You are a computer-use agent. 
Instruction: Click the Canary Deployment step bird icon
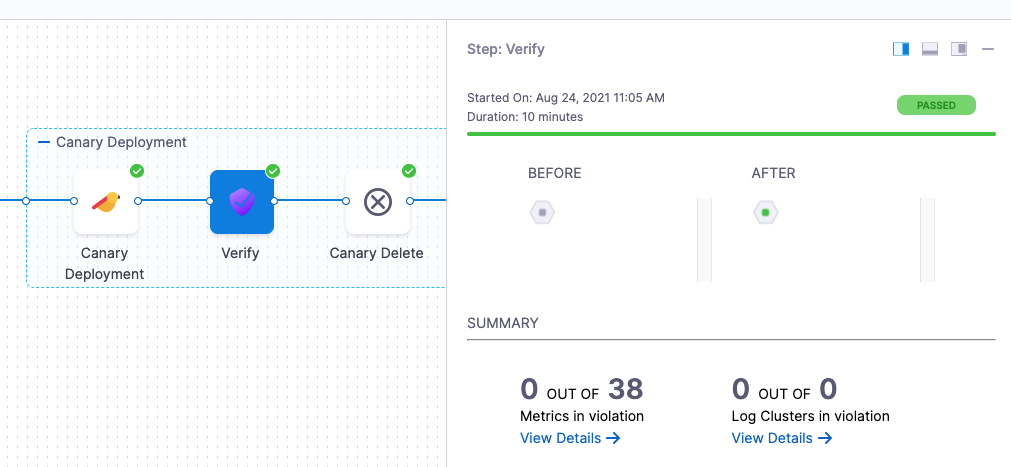tap(105, 202)
